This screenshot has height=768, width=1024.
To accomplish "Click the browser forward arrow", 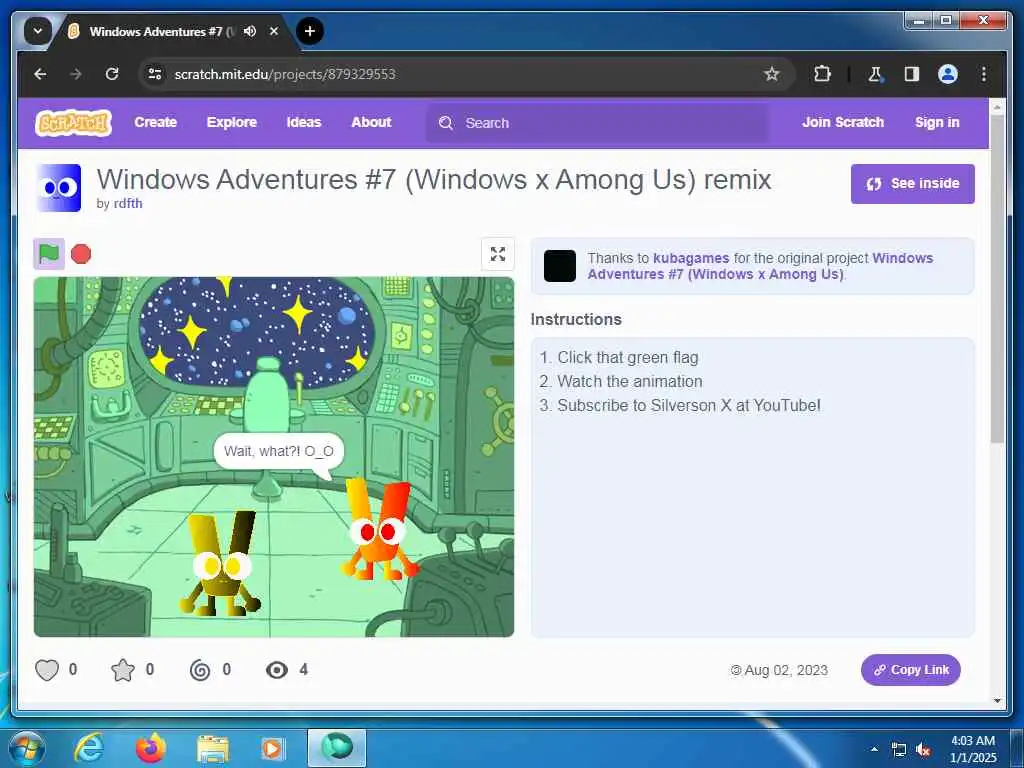I will (76, 74).
